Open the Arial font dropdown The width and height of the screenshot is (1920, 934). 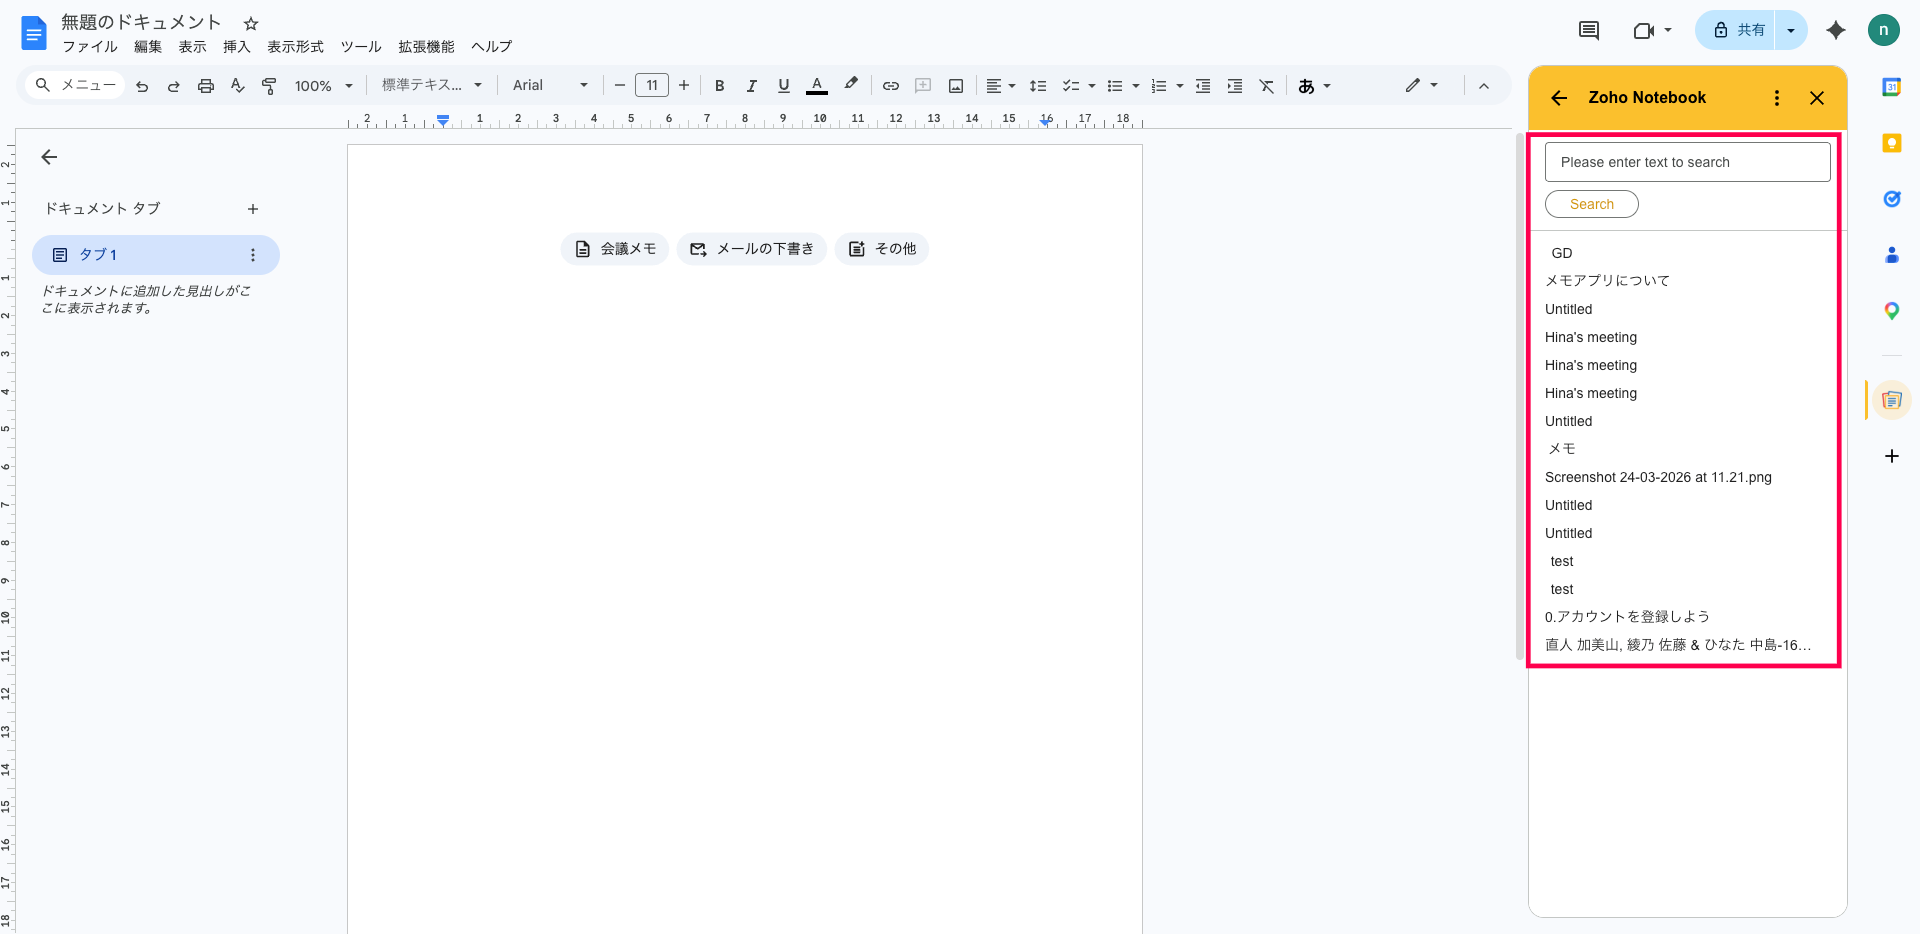550,86
